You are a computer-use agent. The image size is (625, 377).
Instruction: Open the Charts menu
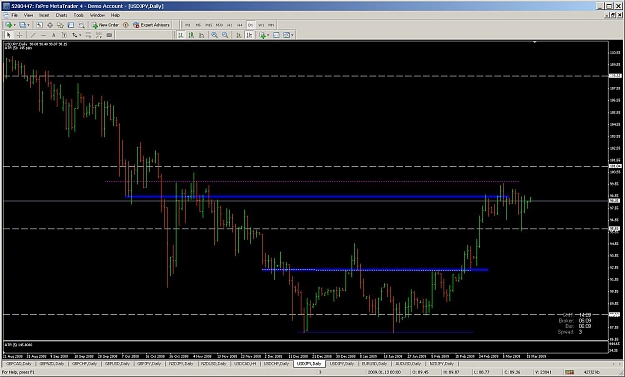61,15
